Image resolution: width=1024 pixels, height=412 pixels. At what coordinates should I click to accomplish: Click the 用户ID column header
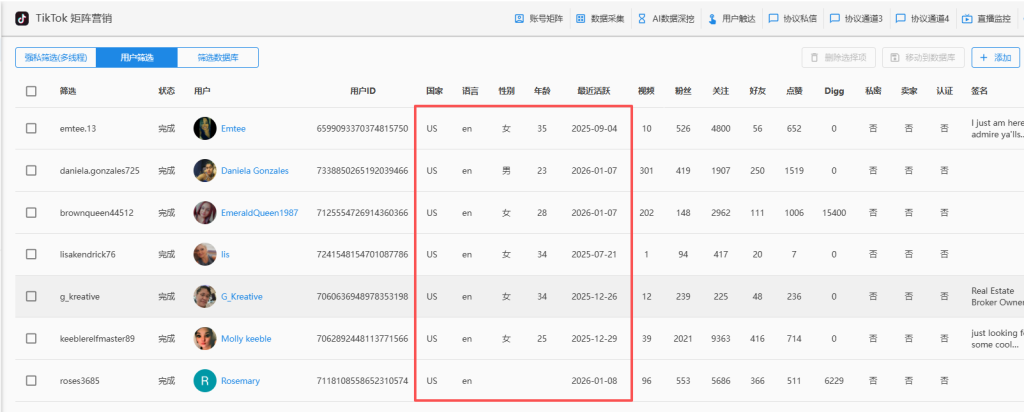coord(362,91)
